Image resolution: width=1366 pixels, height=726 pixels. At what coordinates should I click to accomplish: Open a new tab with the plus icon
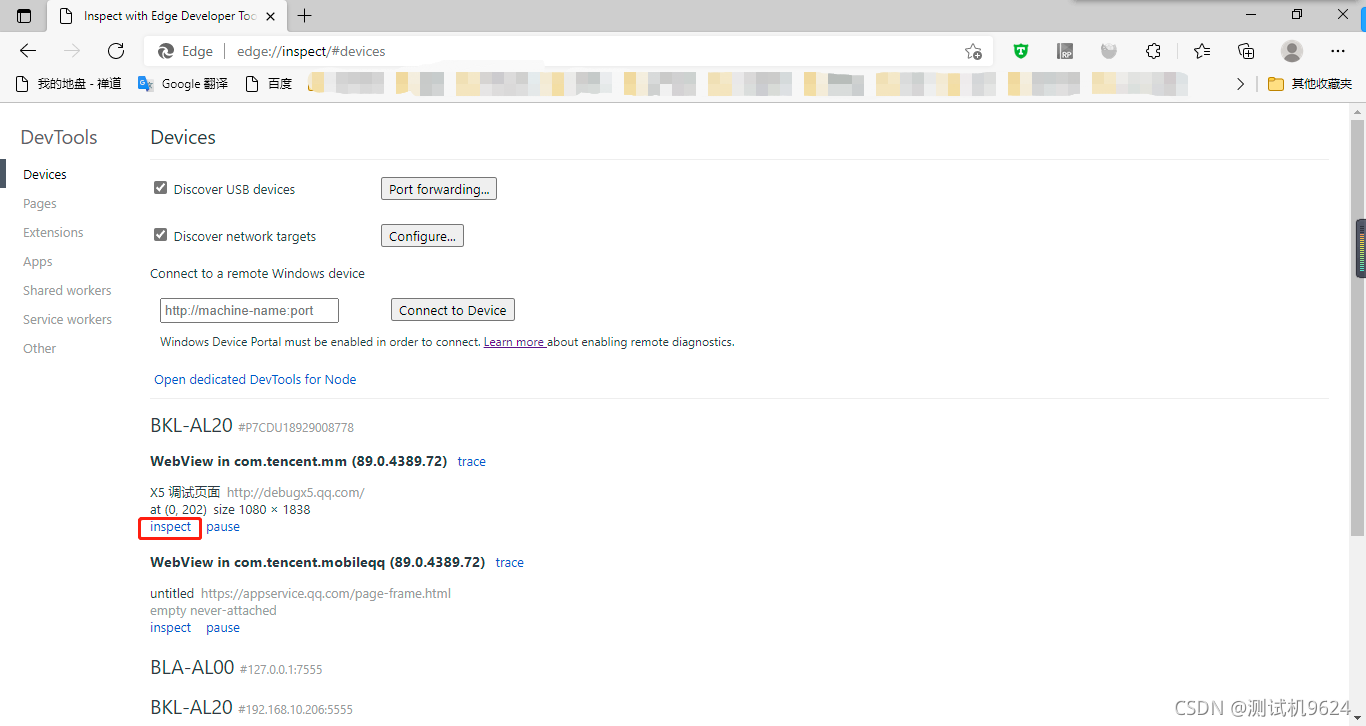coord(305,15)
